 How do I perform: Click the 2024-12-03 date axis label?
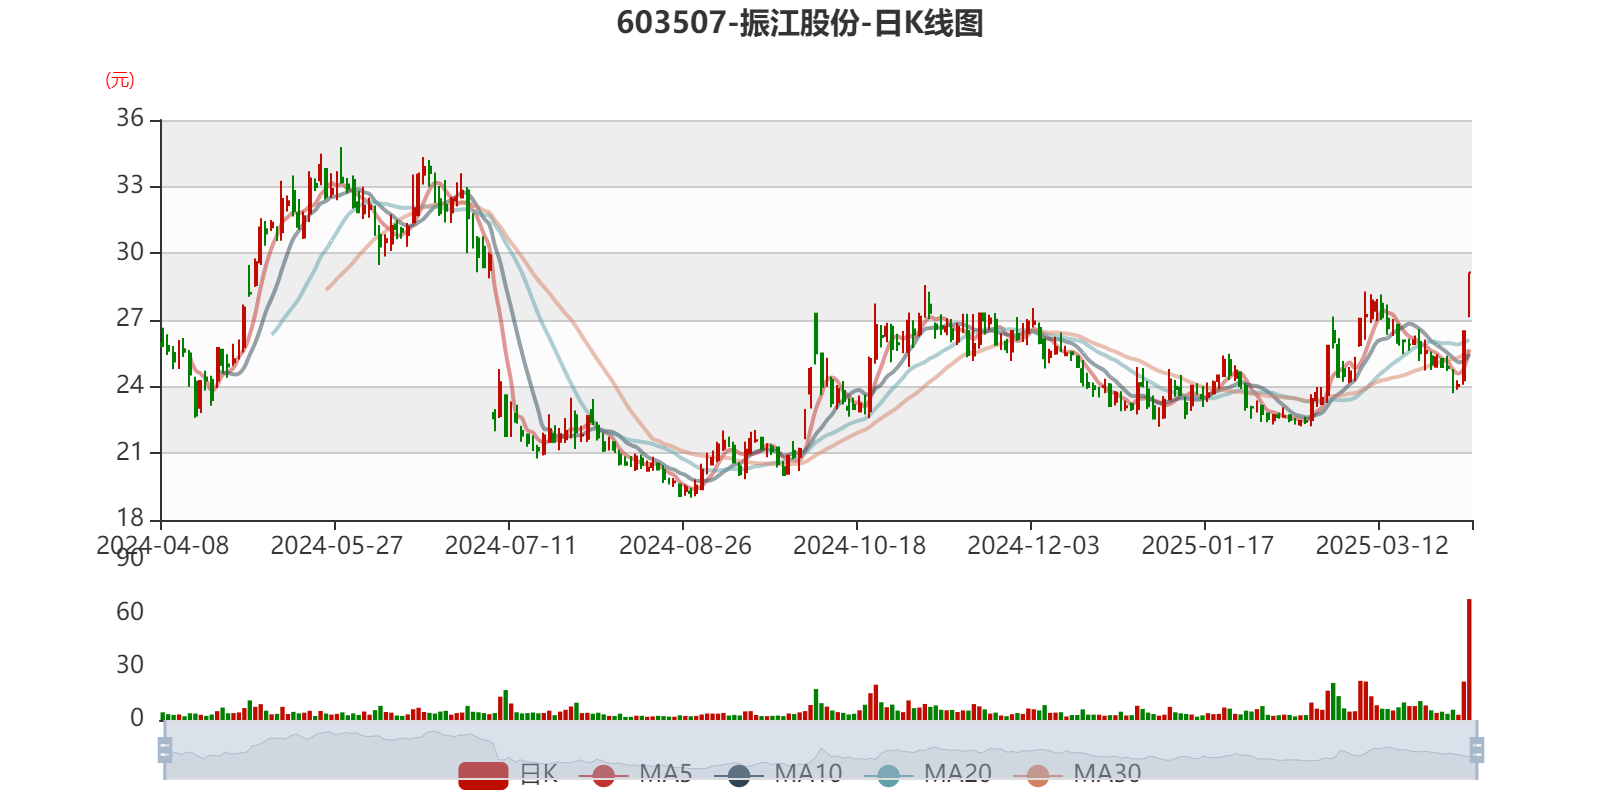(1033, 546)
